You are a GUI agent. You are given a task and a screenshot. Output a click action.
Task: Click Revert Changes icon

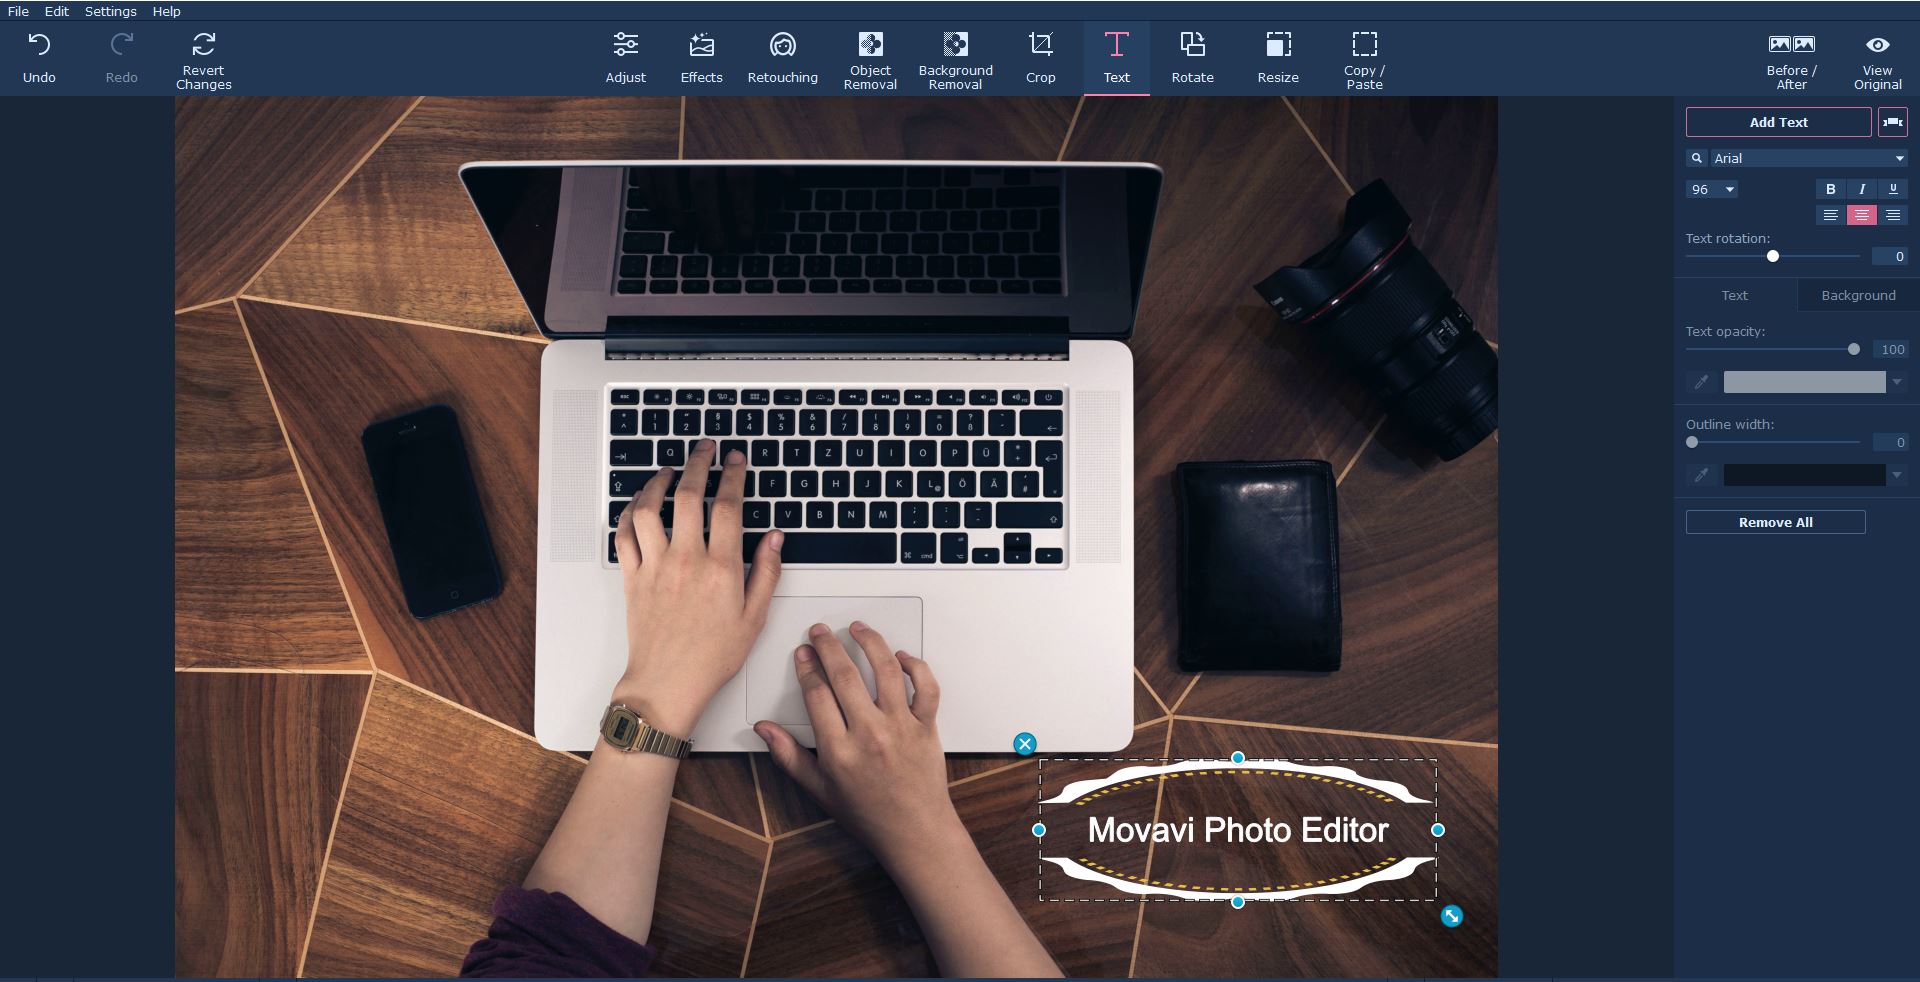pos(204,44)
